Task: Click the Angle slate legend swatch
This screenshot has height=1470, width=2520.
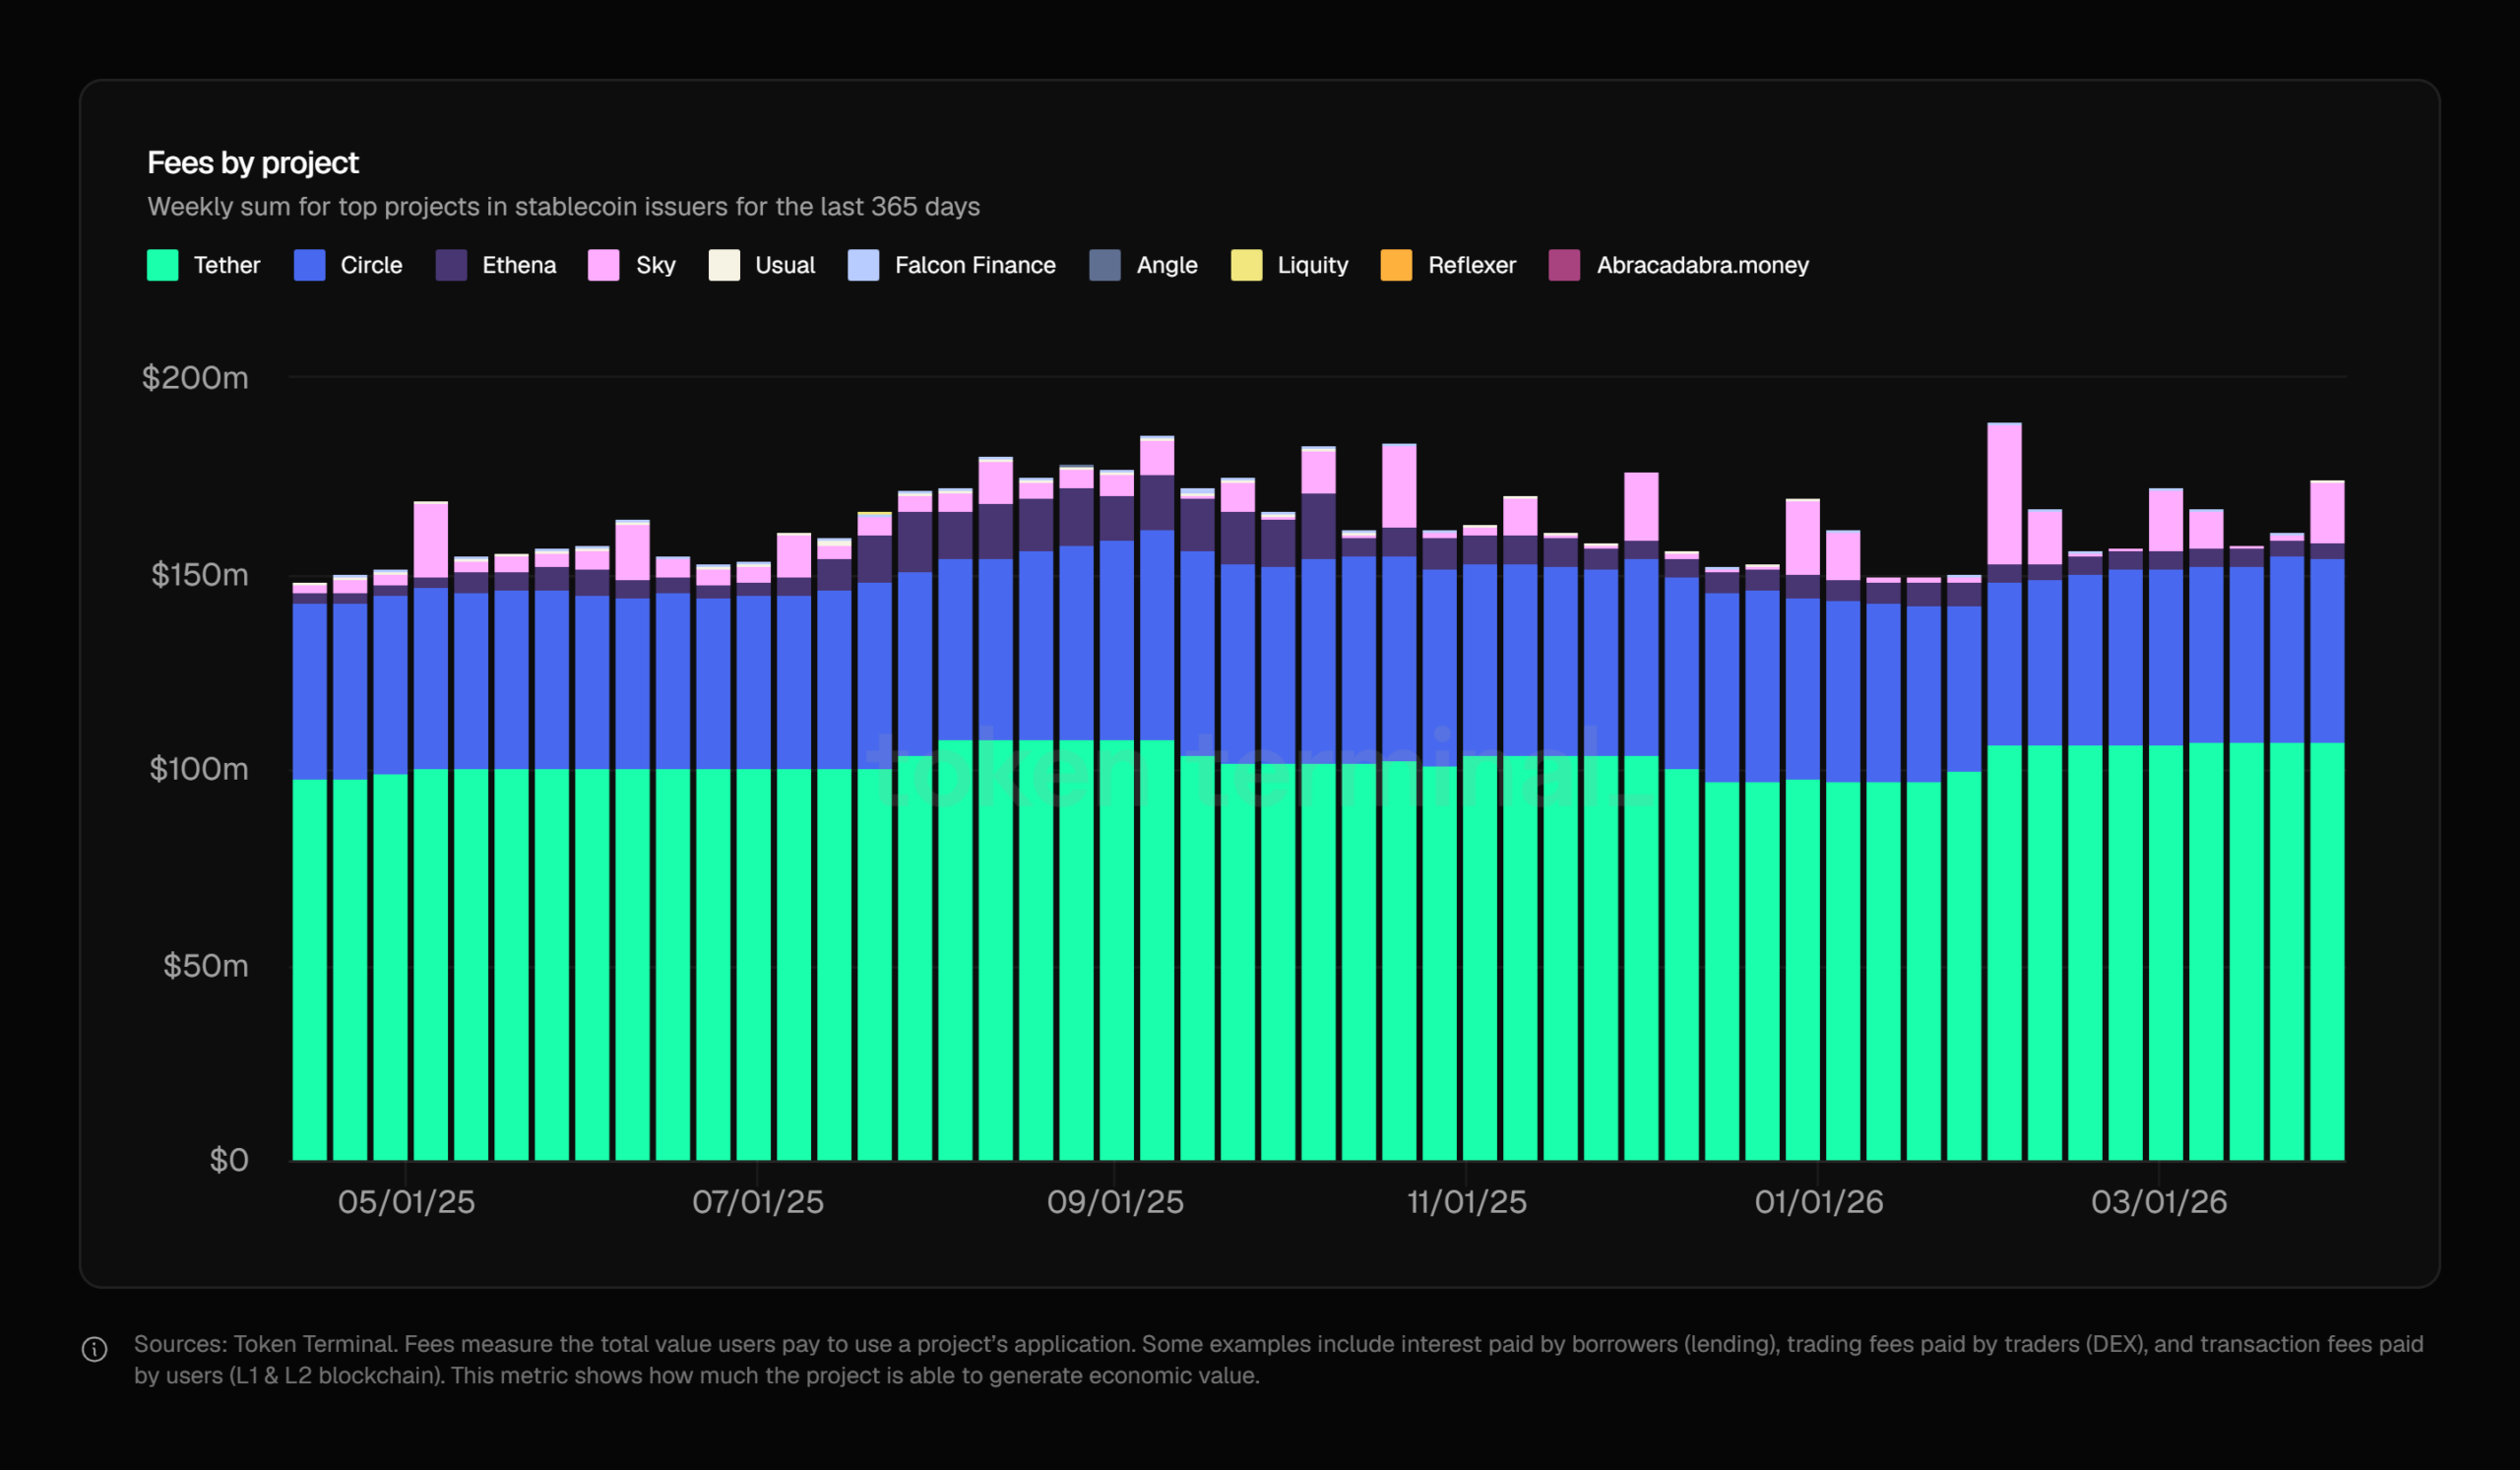Action: (1104, 265)
